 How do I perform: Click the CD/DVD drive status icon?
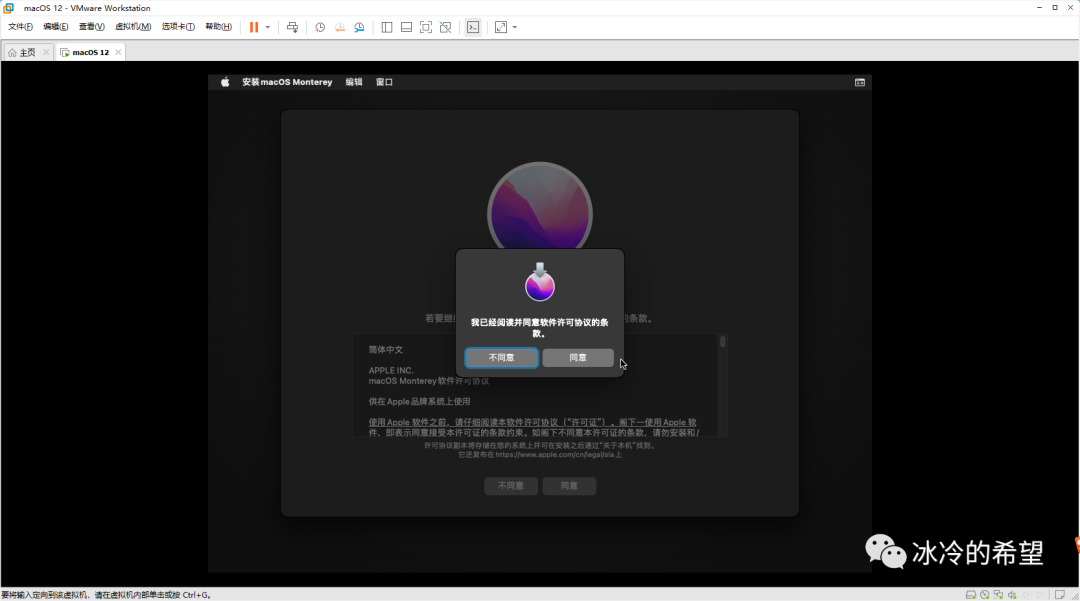tap(985, 595)
